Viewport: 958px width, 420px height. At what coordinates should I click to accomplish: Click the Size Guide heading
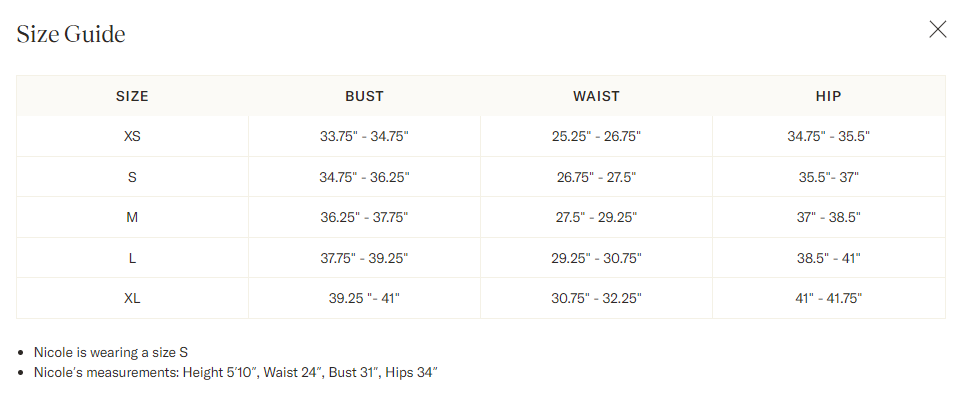tap(71, 34)
